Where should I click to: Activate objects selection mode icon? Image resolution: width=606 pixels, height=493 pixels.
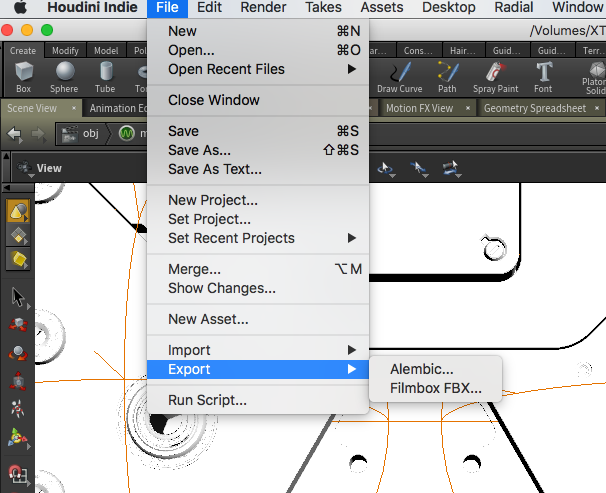18,211
